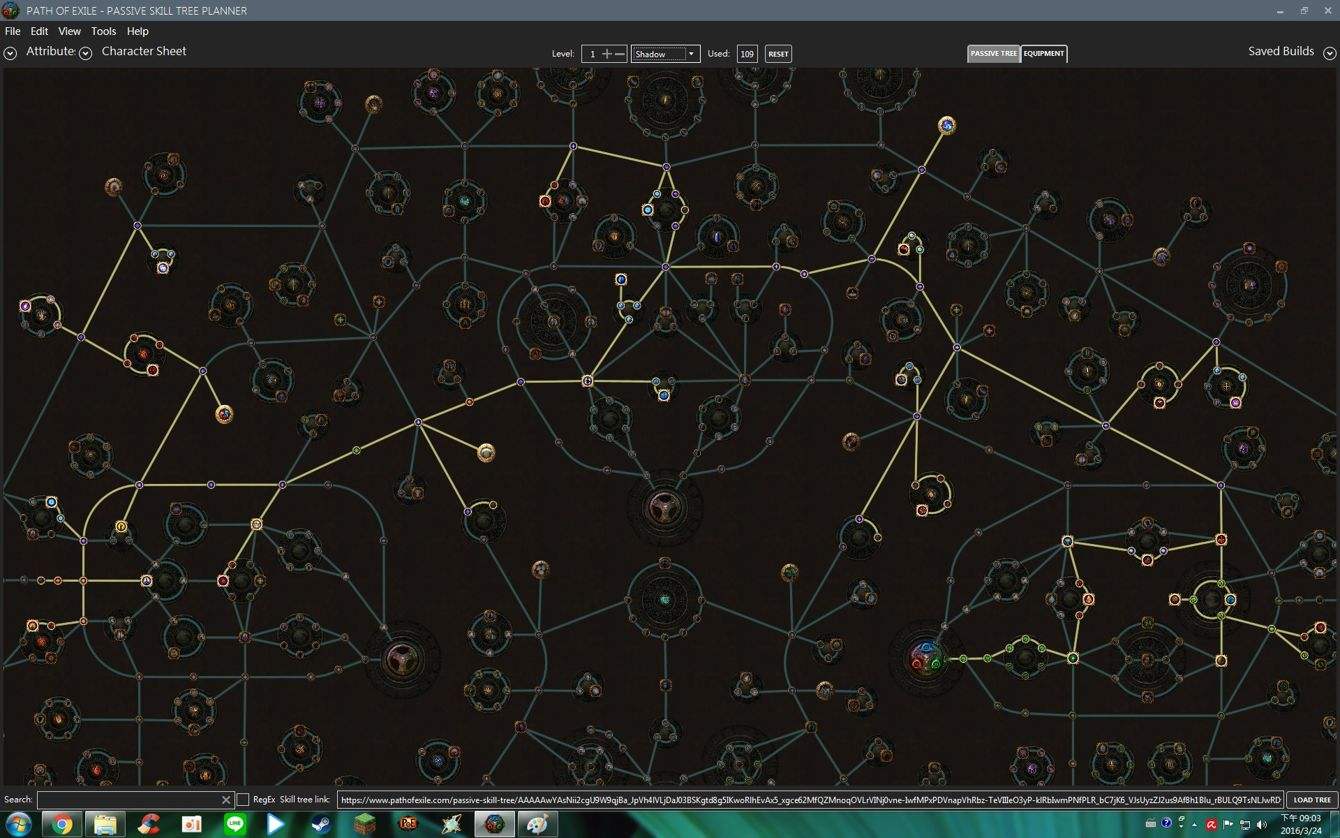Open the Shadow class dropdown
This screenshot has height=838, width=1340.
point(665,54)
